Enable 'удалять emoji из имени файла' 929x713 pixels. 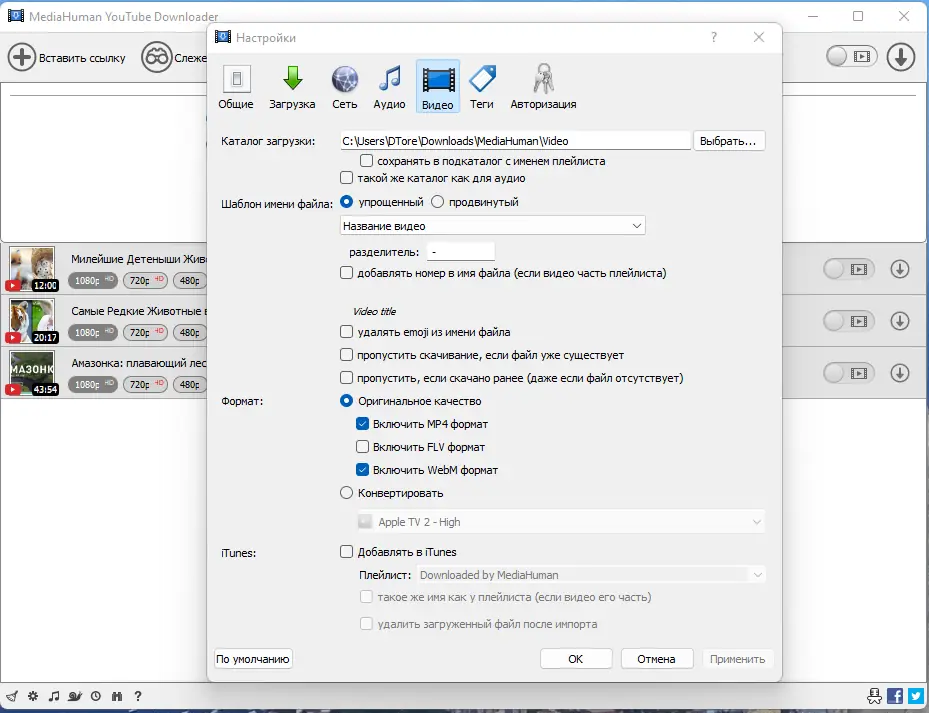coord(347,332)
